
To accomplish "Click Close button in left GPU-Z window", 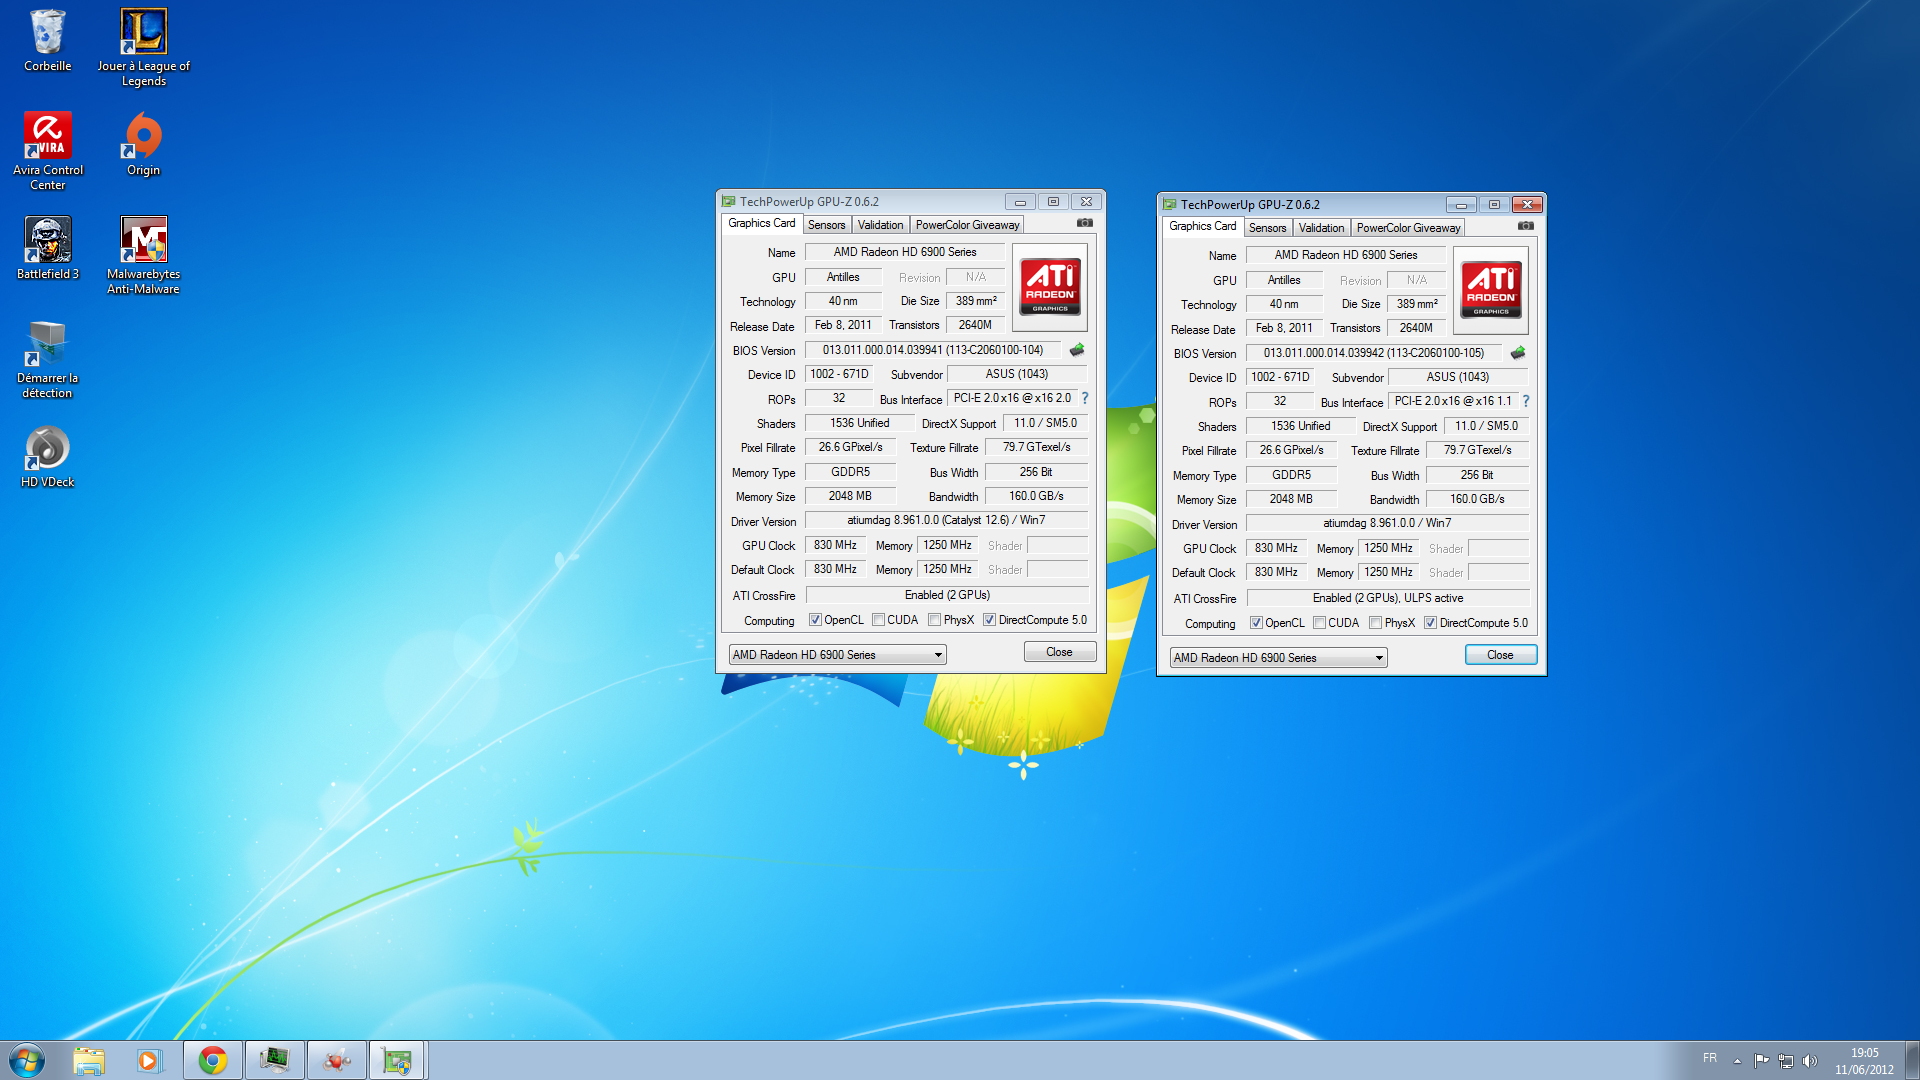I will click(x=1059, y=652).
